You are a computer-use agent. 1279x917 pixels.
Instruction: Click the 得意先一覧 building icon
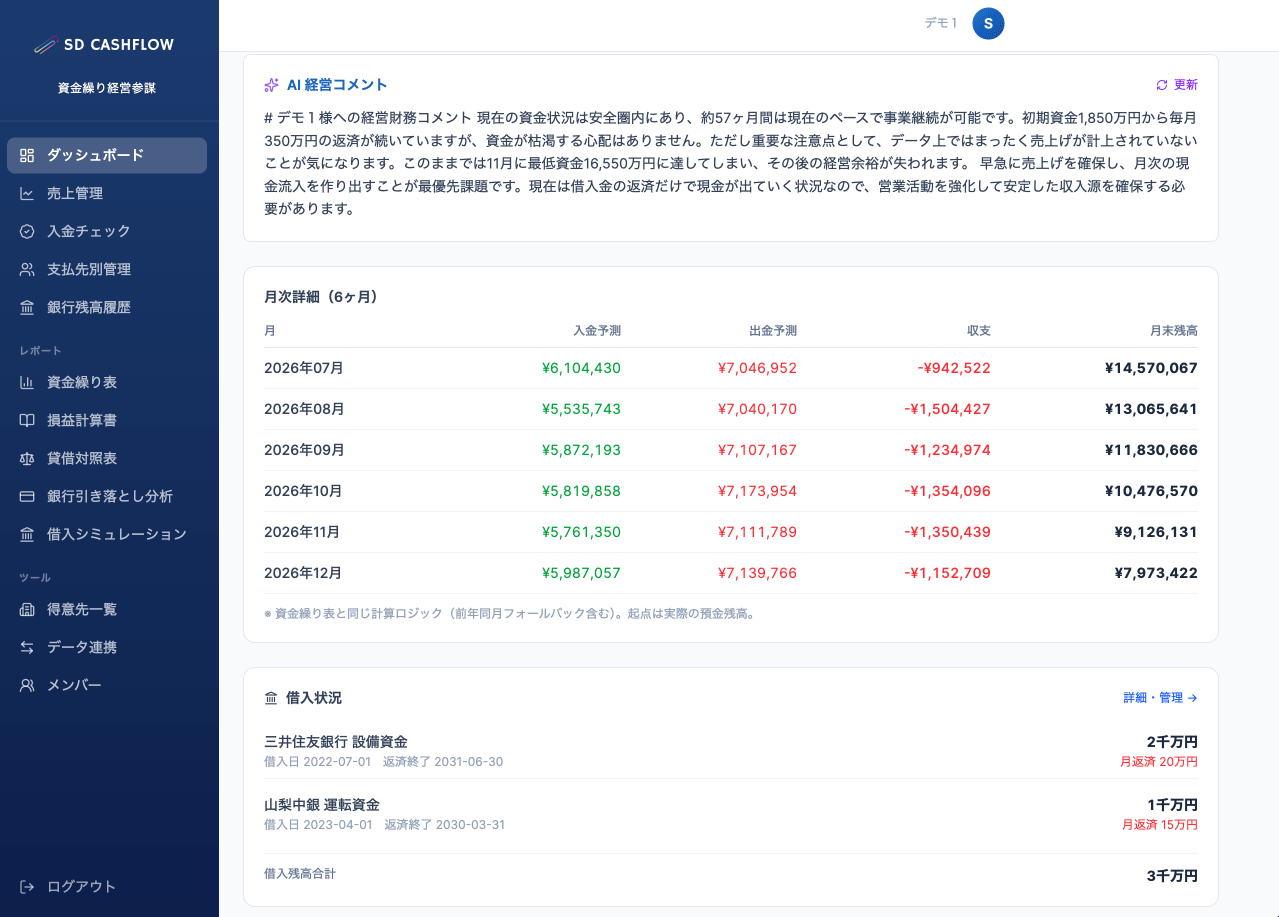click(x=27, y=609)
